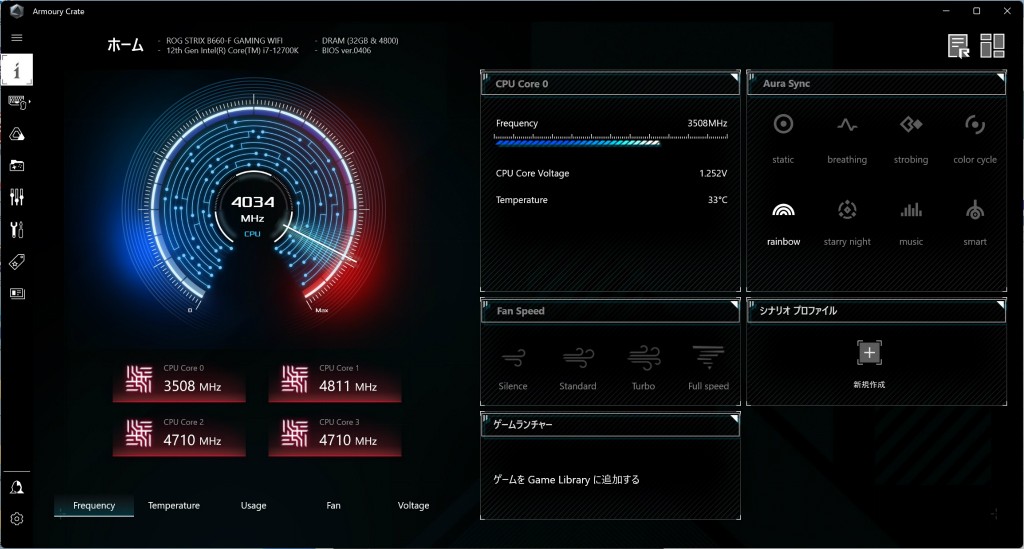Open the Device keyboard-mouse sidebar icon

tap(17, 102)
